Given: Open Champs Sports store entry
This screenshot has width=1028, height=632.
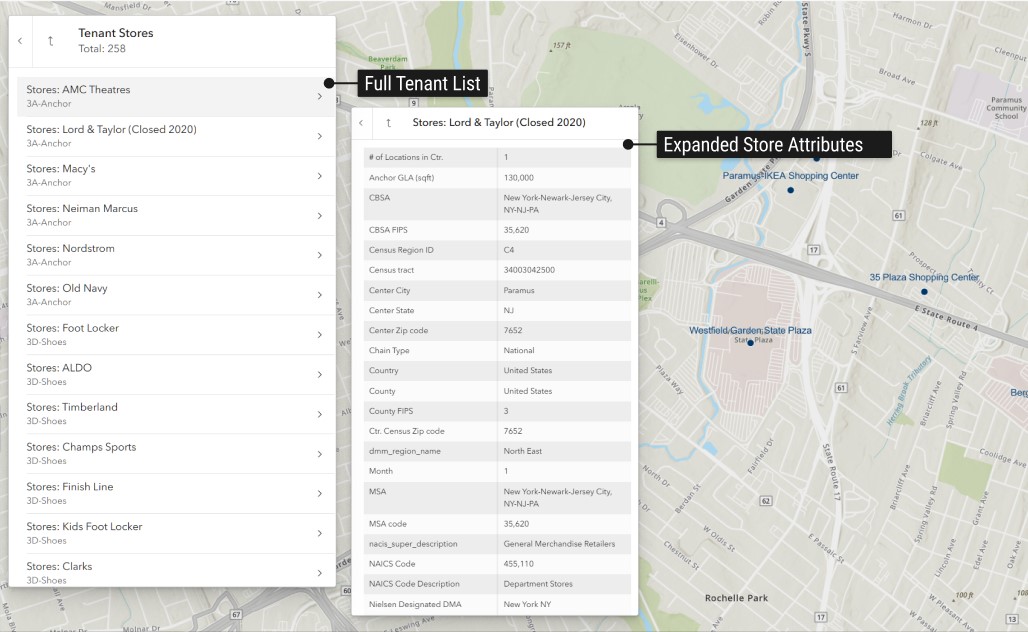Looking at the screenshot, I should coord(170,453).
